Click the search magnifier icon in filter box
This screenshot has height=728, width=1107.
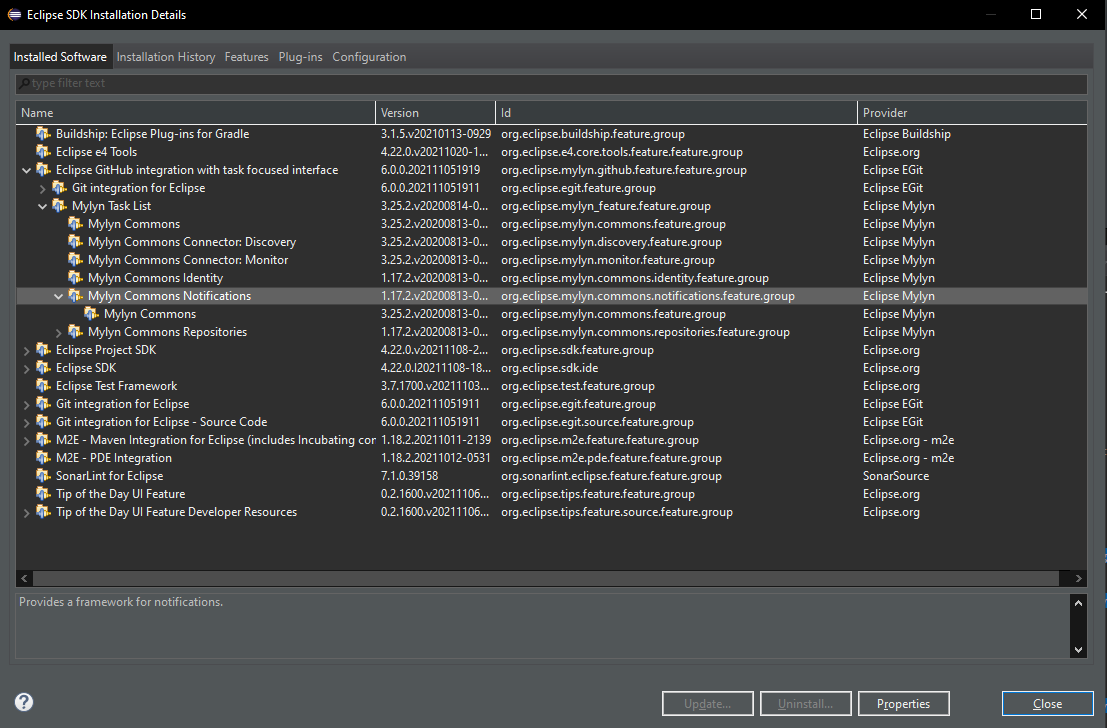coord(24,83)
